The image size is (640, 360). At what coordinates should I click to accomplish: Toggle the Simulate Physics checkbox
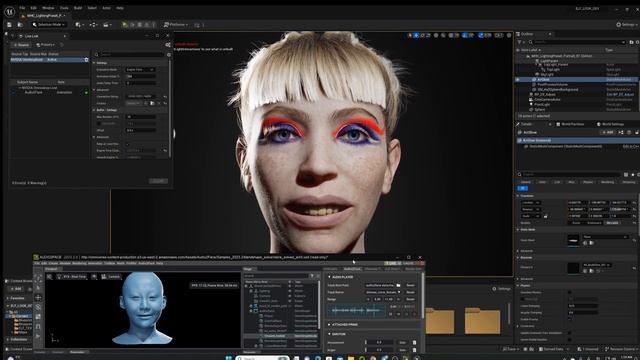[570, 292]
